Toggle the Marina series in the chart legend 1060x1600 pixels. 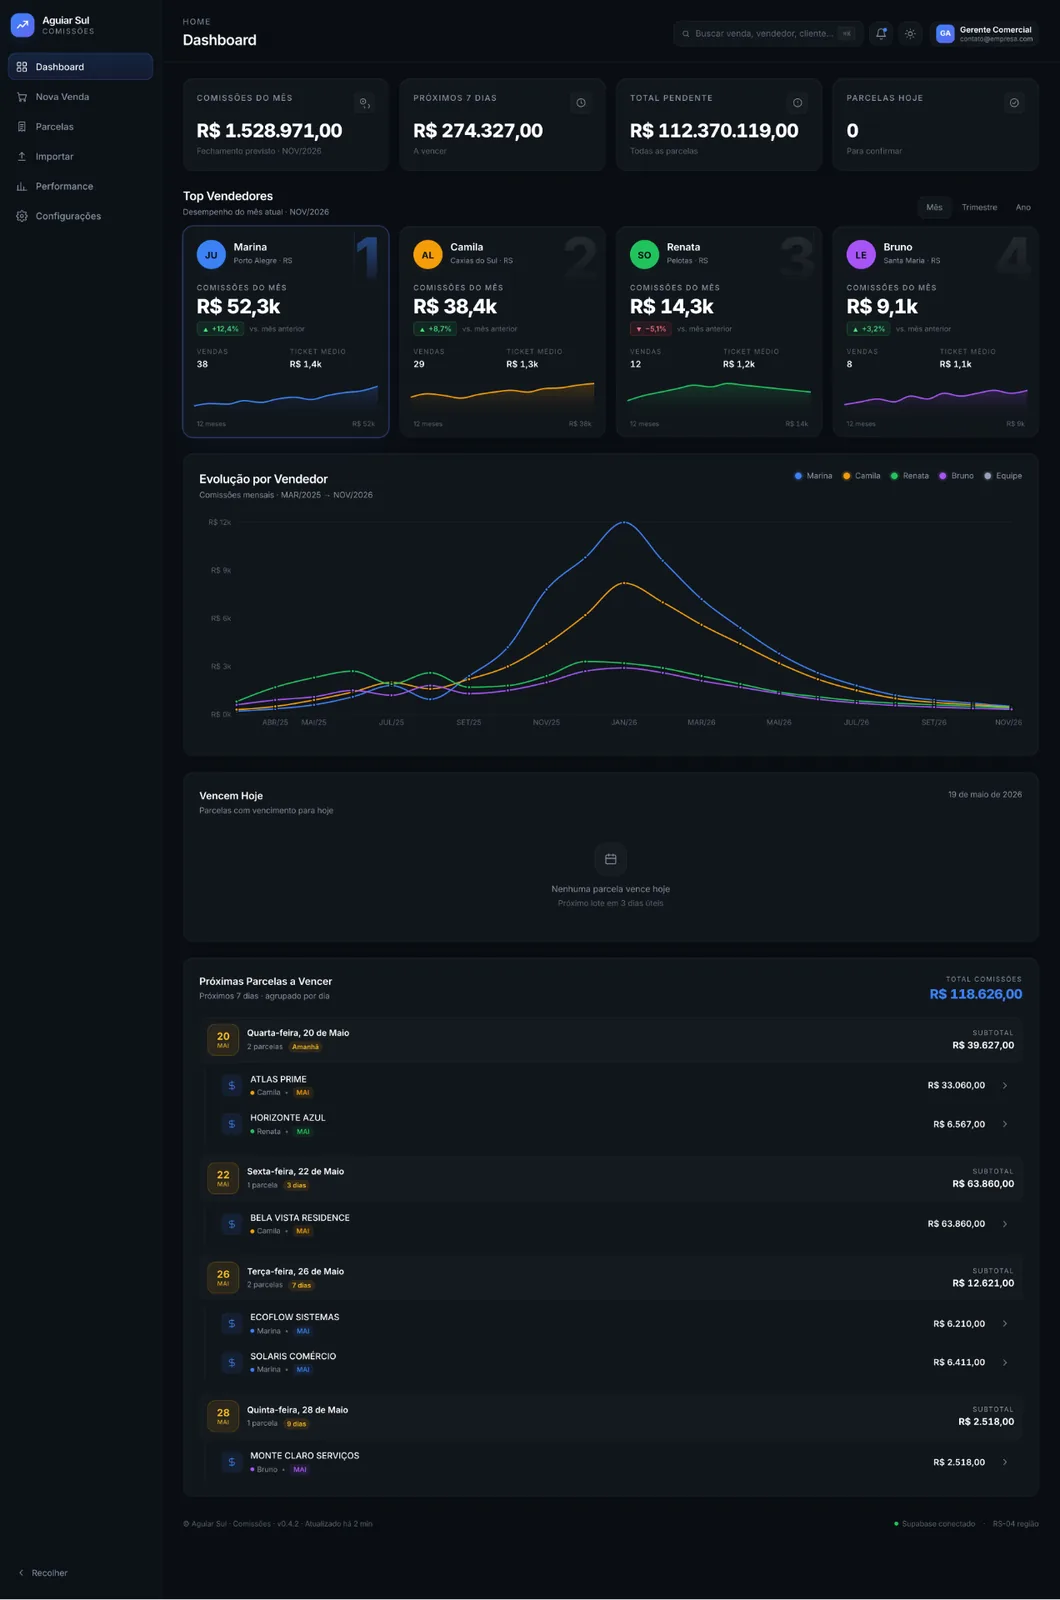(813, 476)
